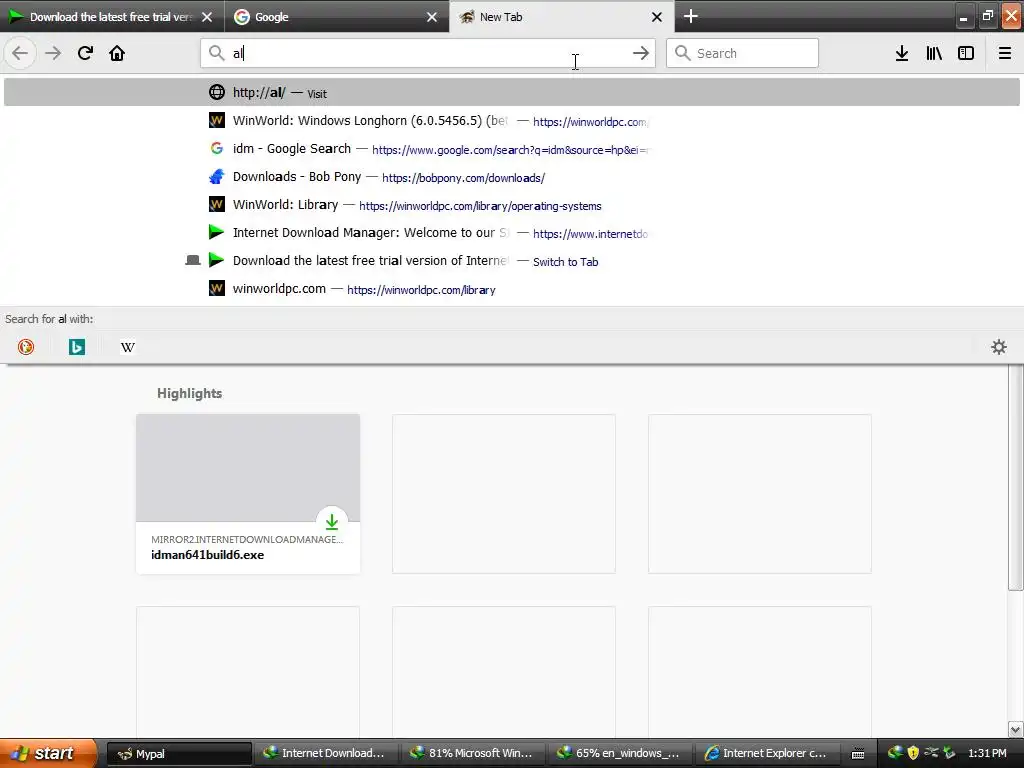Click the keyboard icon in taskbar
The width and height of the screenshot is (1024, 768).
tap(858, 754)
